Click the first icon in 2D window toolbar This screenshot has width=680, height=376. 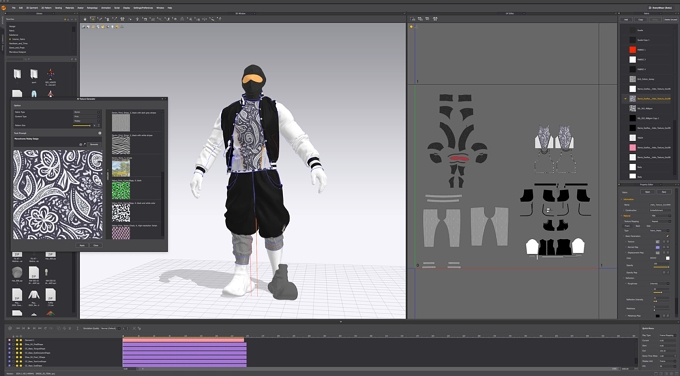(413, 19)
